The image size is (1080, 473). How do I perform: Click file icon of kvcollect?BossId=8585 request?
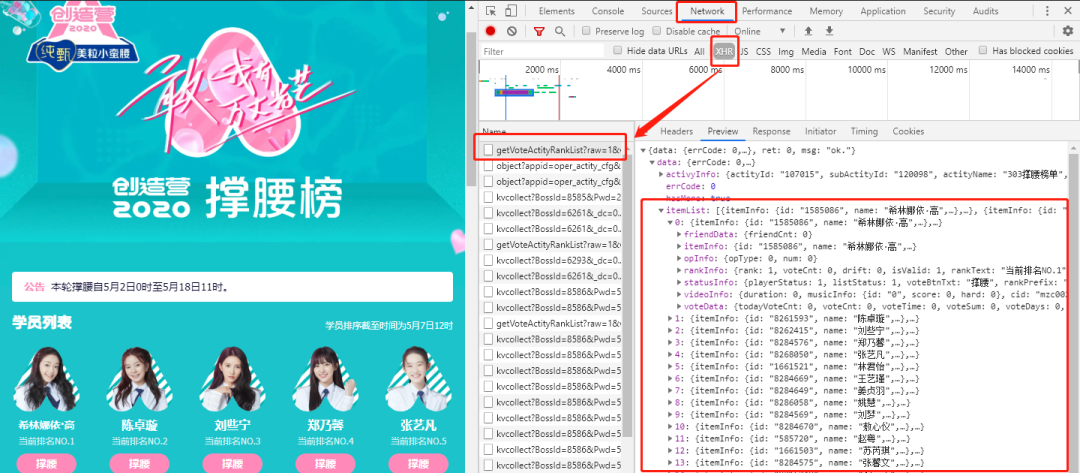pyautogui.click(x=488, y=198)
